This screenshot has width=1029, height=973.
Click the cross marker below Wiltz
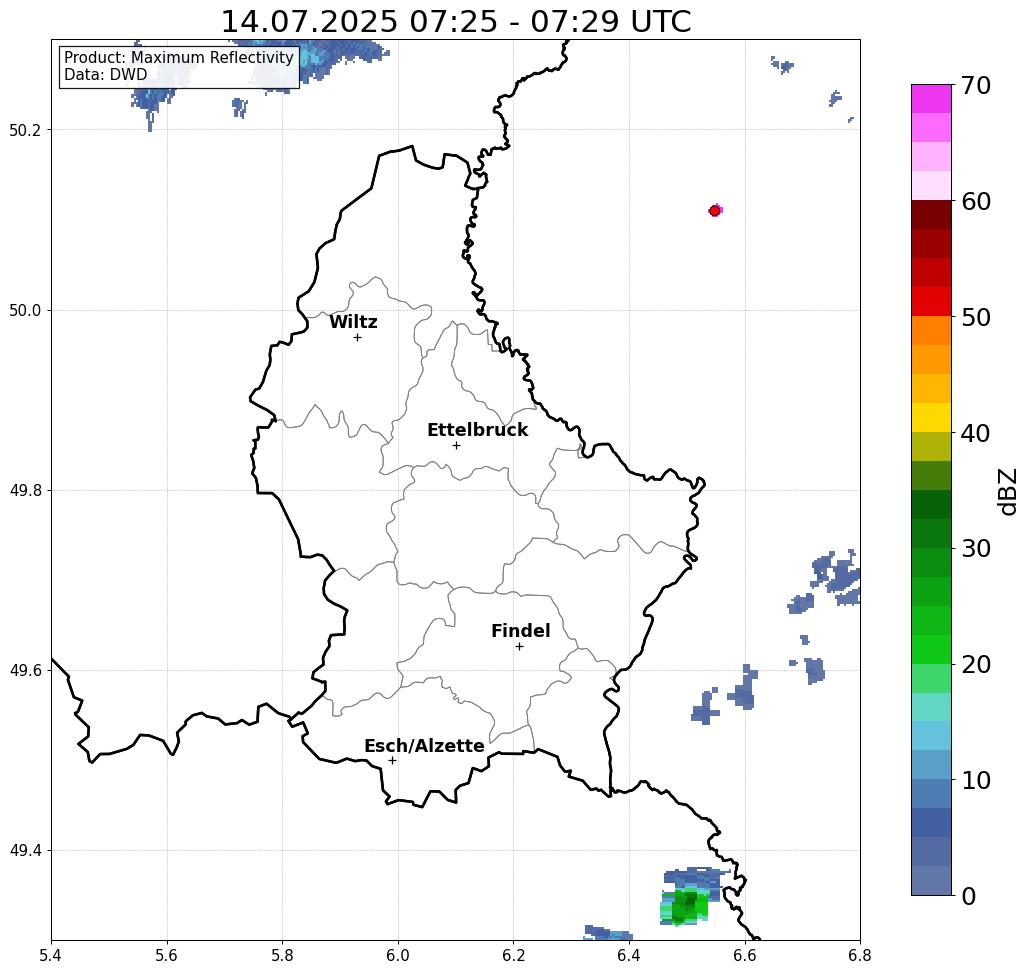(358, 337)
